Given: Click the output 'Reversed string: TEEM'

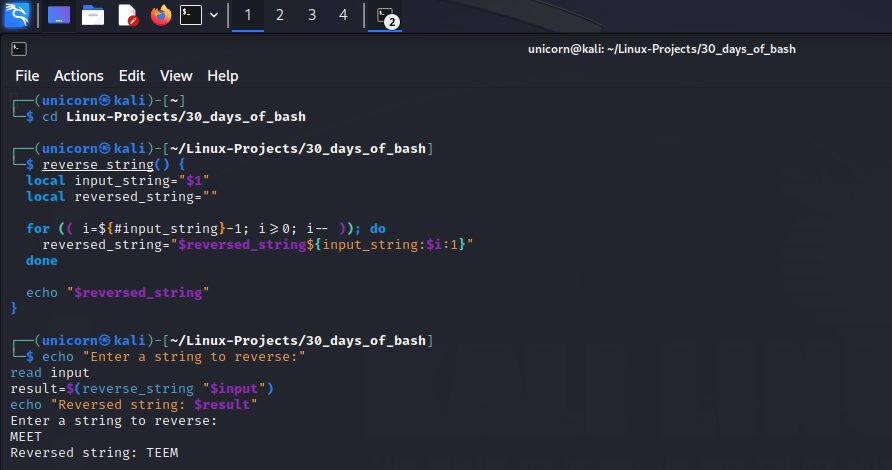Looking at the screenshot, I should 94,452.
